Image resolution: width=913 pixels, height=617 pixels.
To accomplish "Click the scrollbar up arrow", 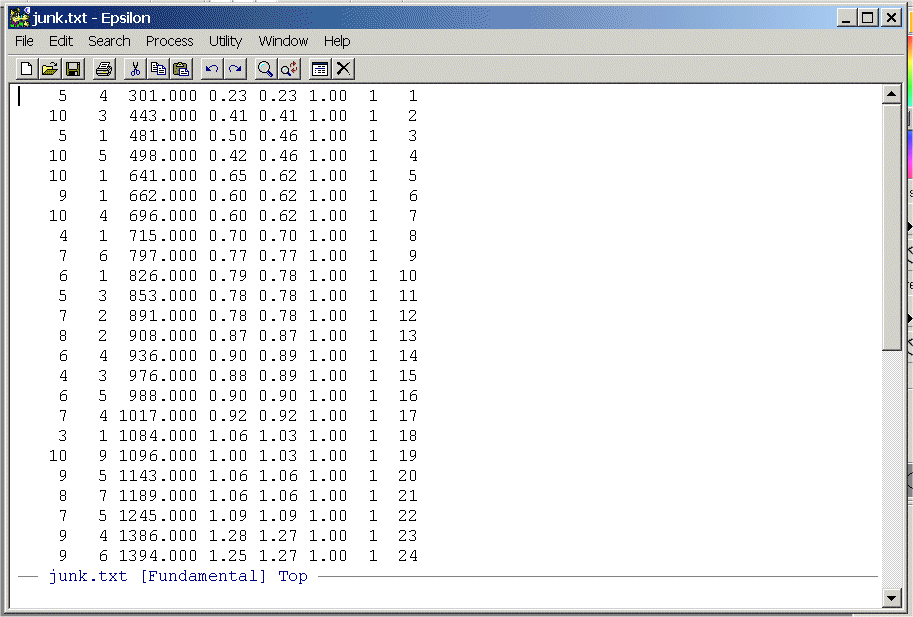I will [x=892, y=95].
